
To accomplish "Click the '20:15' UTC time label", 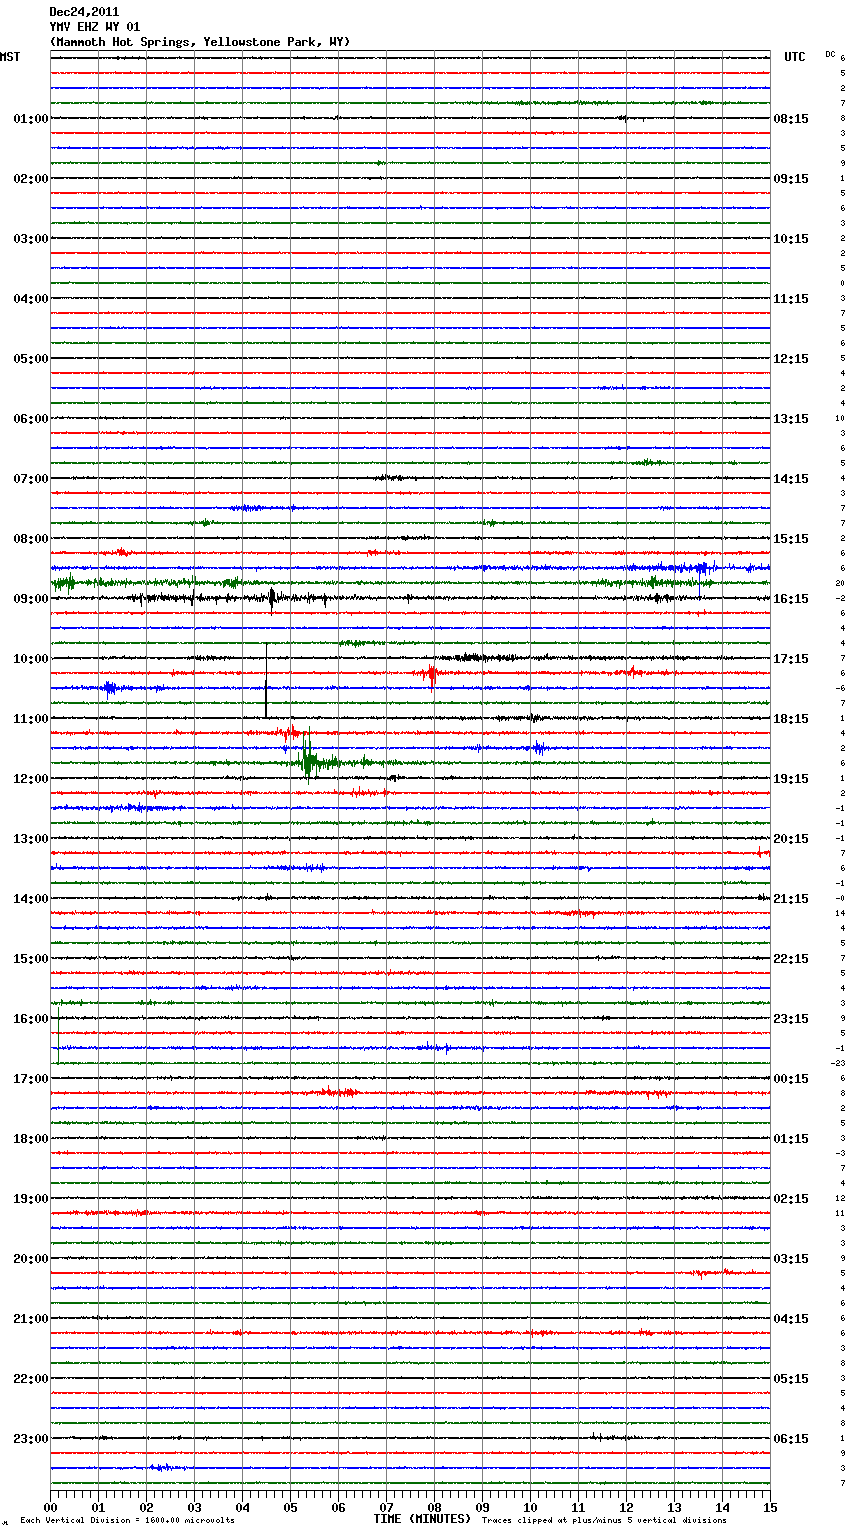I will click(791, 839).
